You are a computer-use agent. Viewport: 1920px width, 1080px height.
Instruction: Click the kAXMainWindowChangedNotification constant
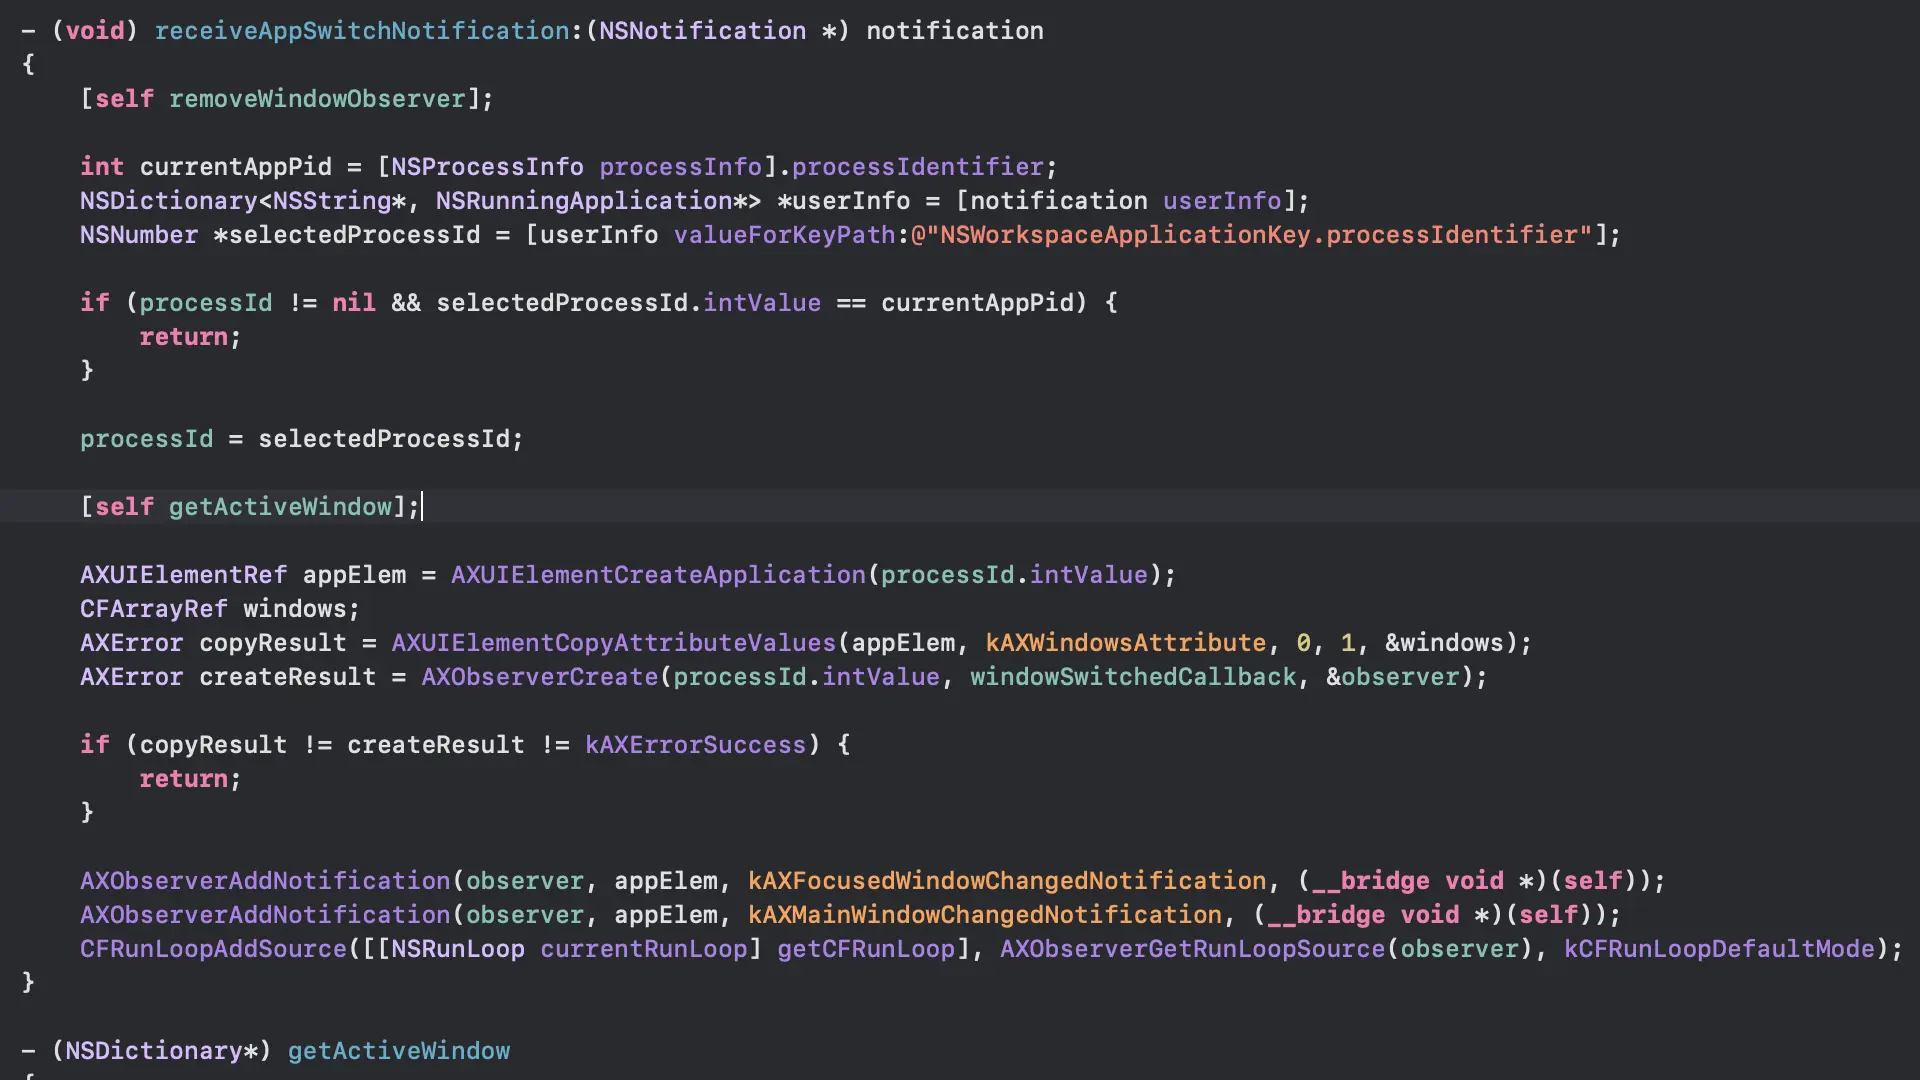[x=985, y=915]
